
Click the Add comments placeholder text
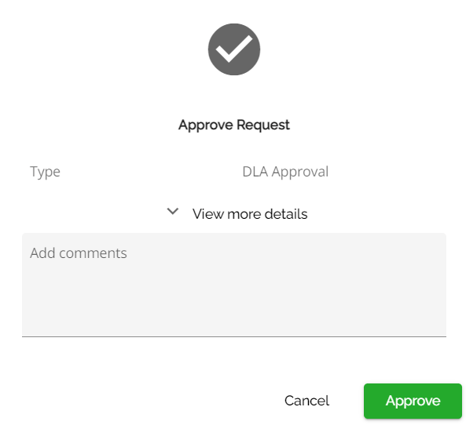(78, 253)
